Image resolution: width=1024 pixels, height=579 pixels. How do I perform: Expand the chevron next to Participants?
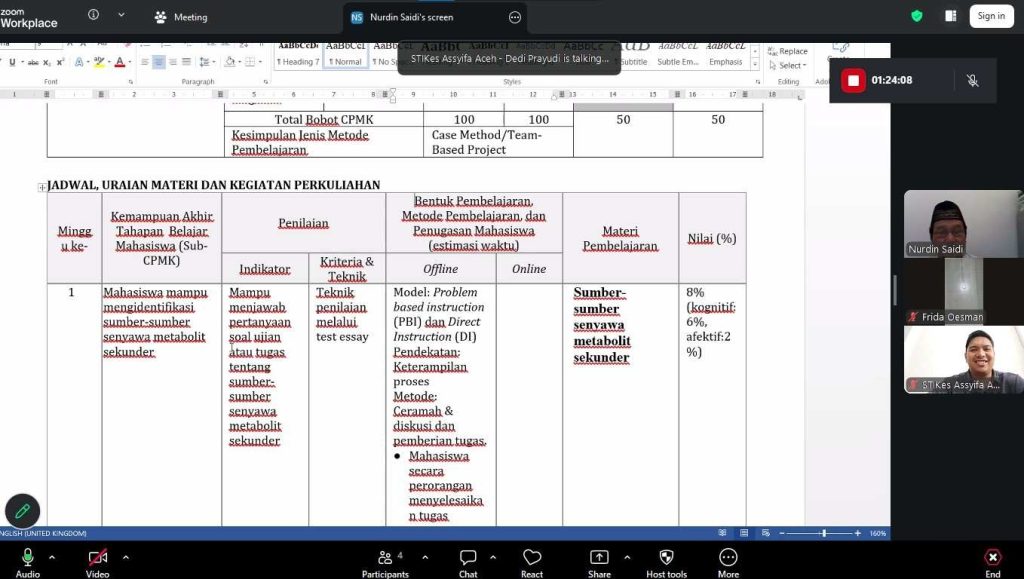click(425, 557)
